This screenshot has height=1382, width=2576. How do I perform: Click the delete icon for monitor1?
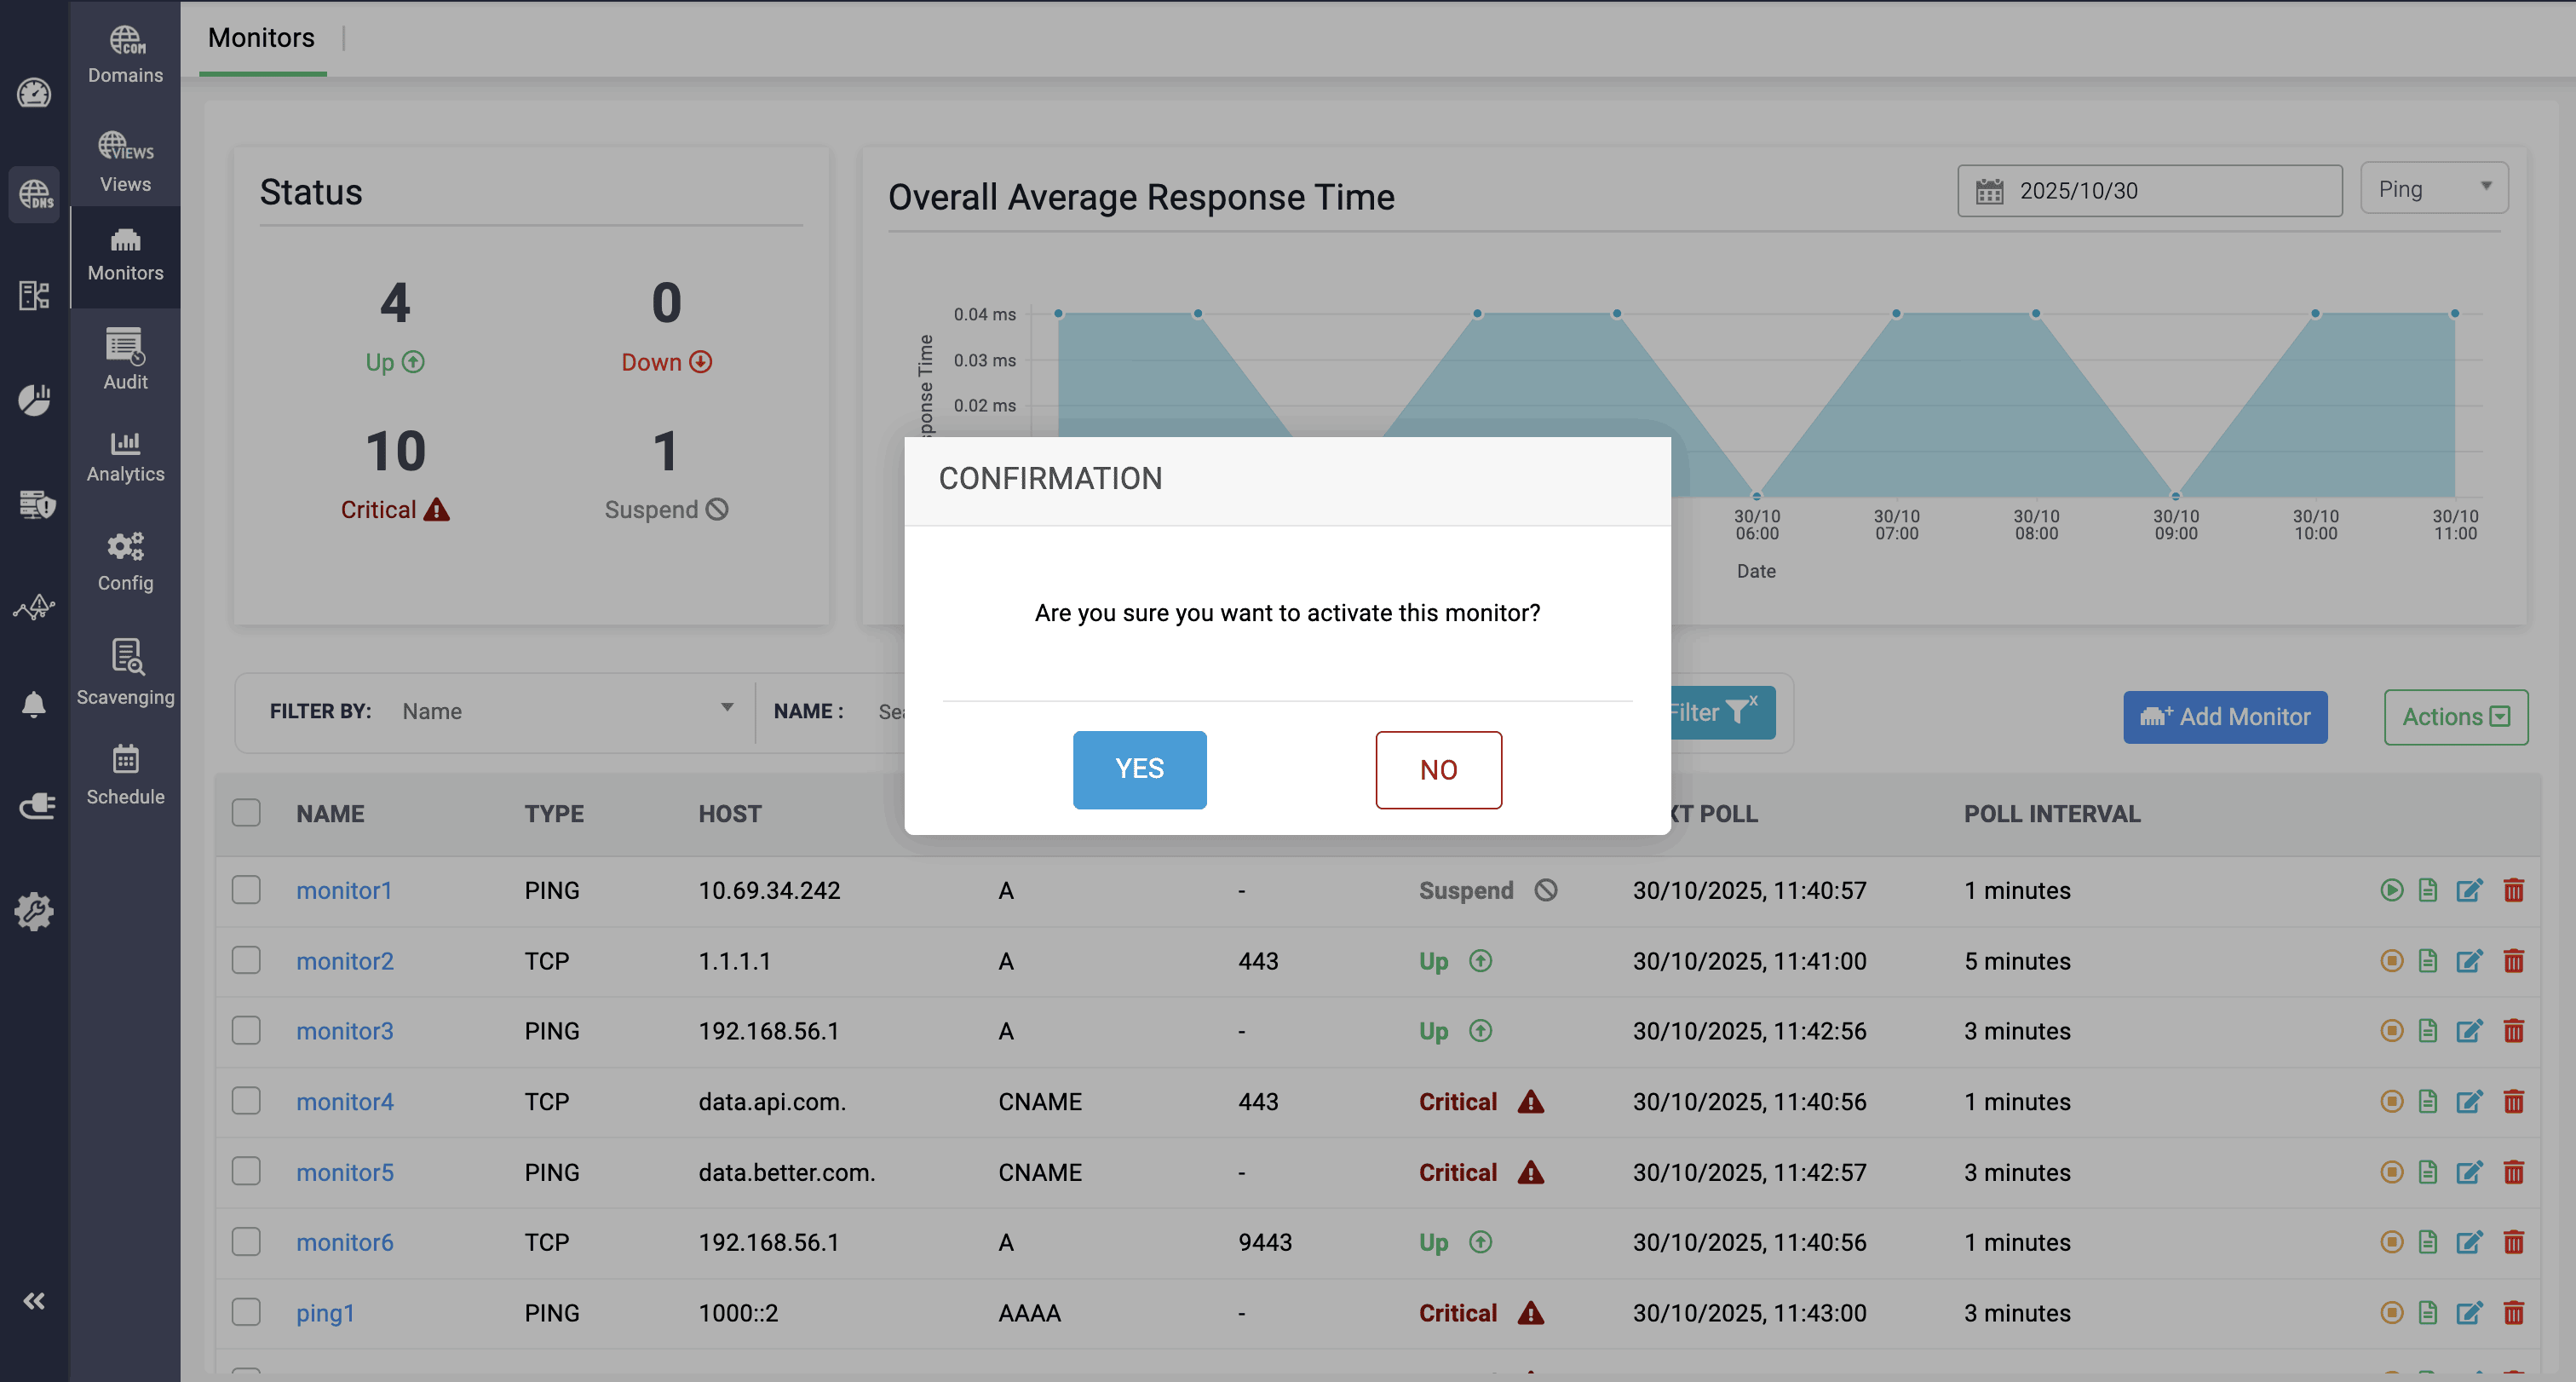point(2513,890)
